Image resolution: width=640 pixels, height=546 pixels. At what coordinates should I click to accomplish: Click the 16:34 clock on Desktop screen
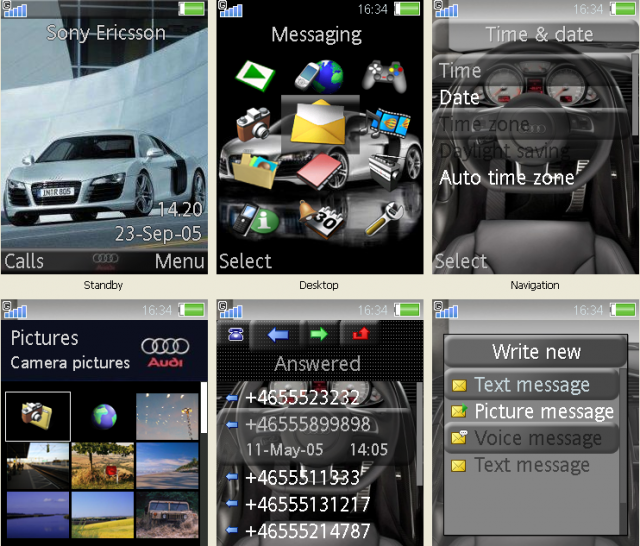373,9
